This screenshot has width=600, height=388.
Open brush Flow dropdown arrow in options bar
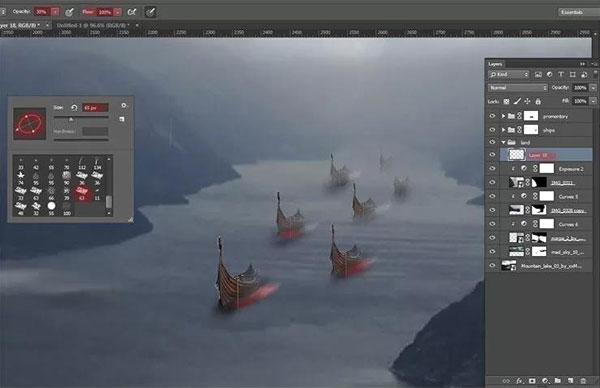[x=117, y=12]
